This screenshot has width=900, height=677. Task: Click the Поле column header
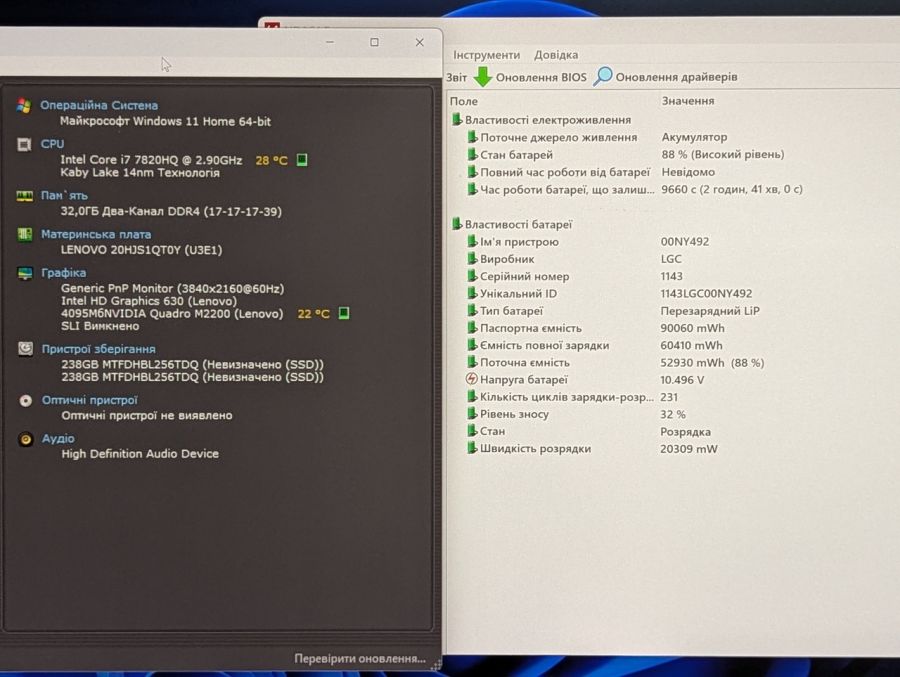click(x=464, y=101)
